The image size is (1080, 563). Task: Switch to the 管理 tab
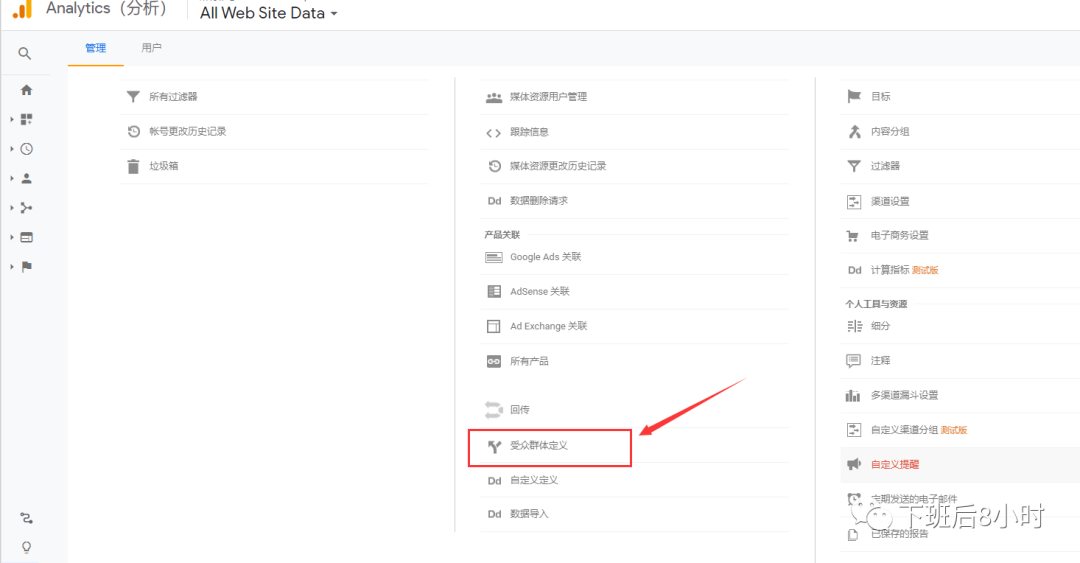96,48
